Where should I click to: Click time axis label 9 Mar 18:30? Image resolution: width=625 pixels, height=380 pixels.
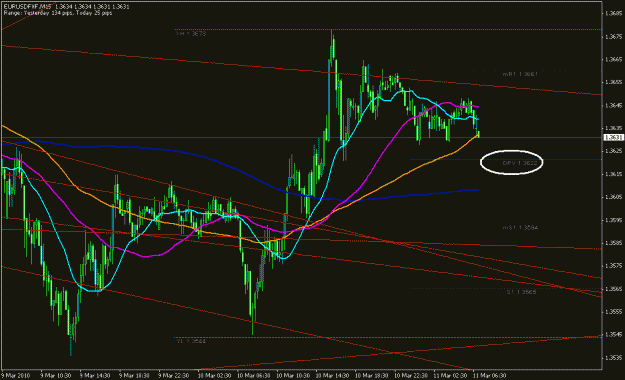(134, 376)
